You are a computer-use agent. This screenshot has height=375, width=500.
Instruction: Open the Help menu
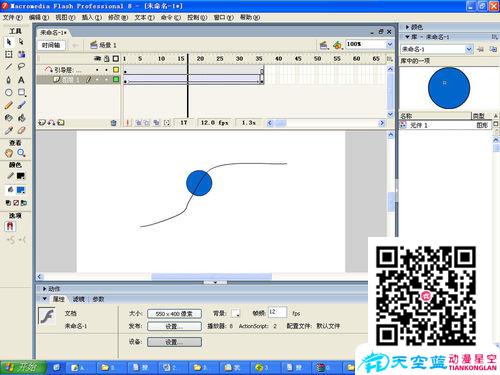click(250, 17)
